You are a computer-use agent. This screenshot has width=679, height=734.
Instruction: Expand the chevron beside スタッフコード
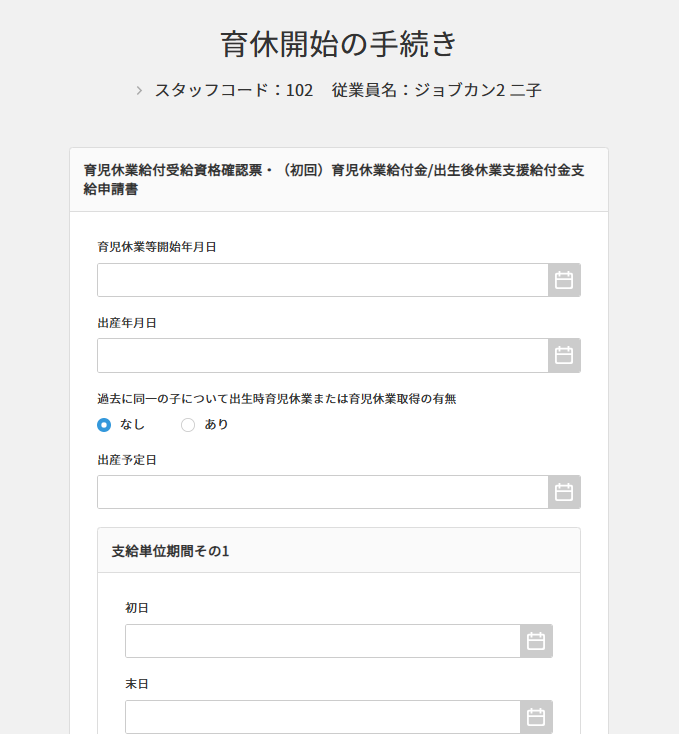[x=139, y=90]
